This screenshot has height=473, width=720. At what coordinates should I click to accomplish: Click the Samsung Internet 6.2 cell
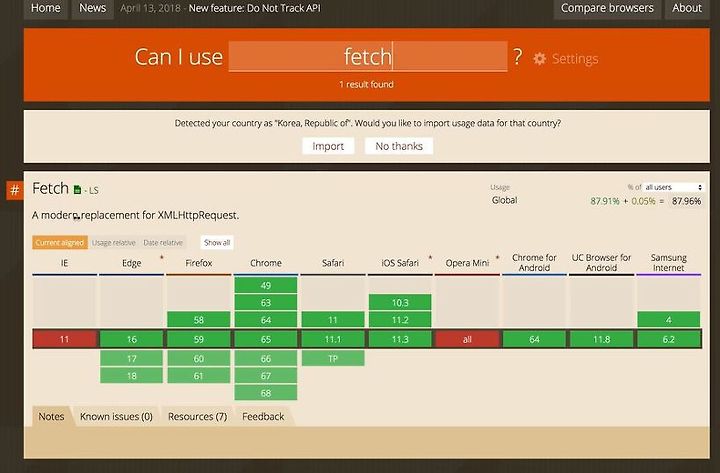tap(669, 339)
